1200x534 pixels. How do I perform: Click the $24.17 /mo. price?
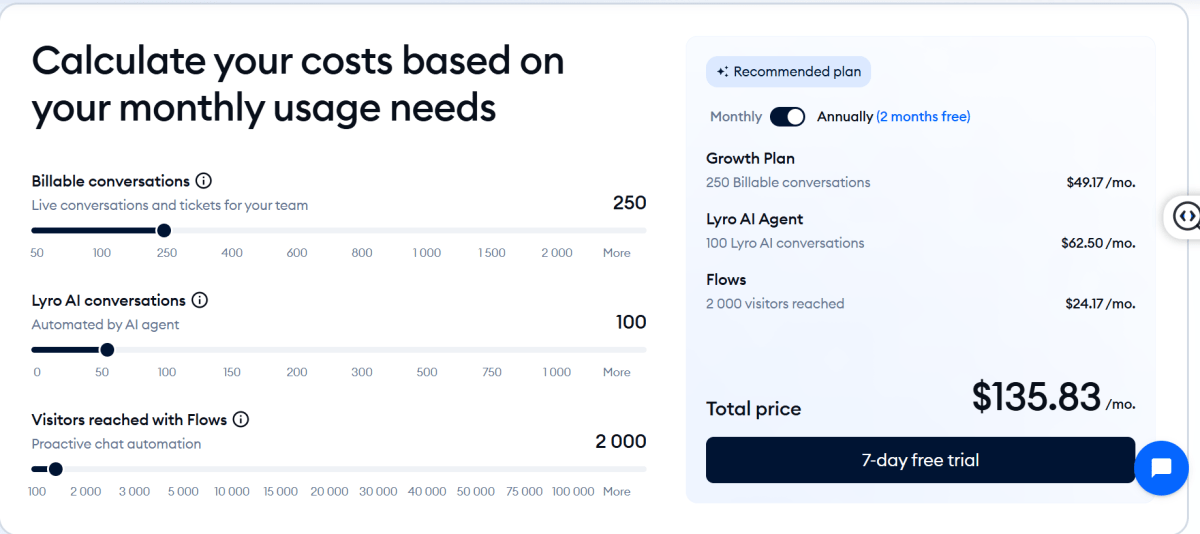coord(1101,303)
